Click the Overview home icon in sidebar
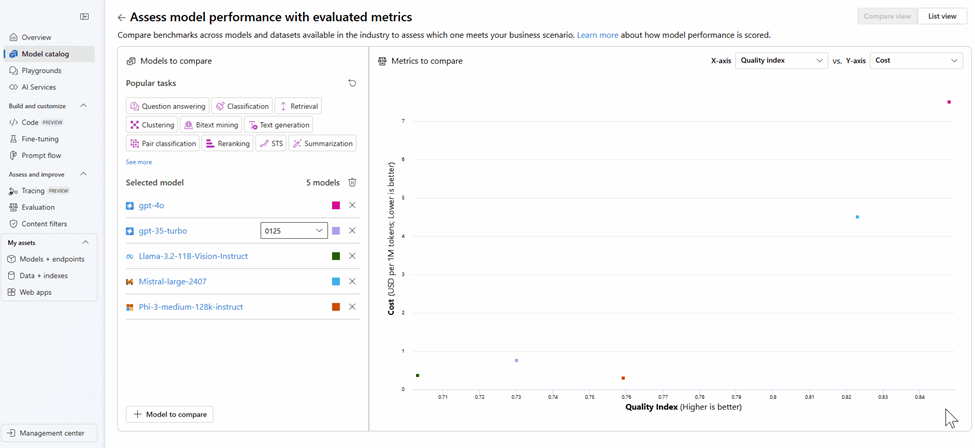 (x=14, y=37)
